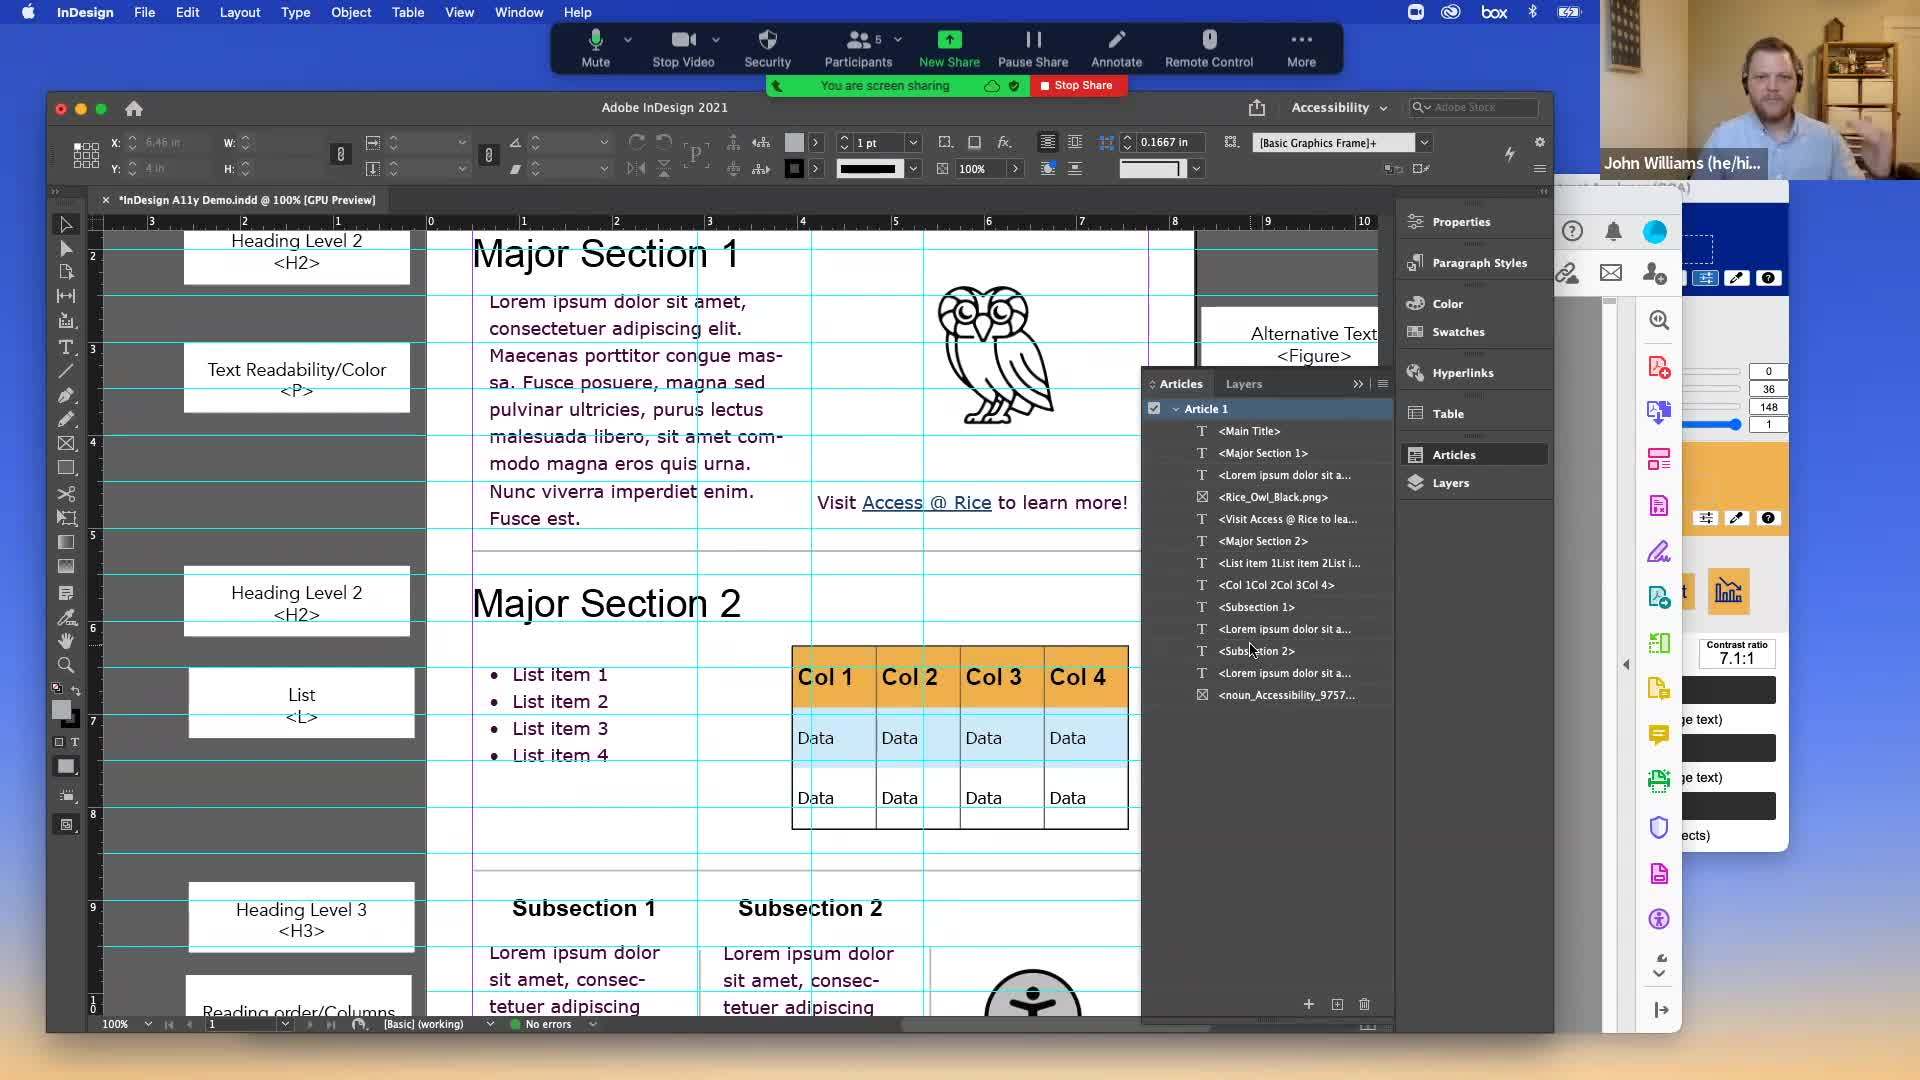The width and height of the screenshot is (1920, 1080).
Task: Open the Layout menu
Action: (x=240, y=12)
